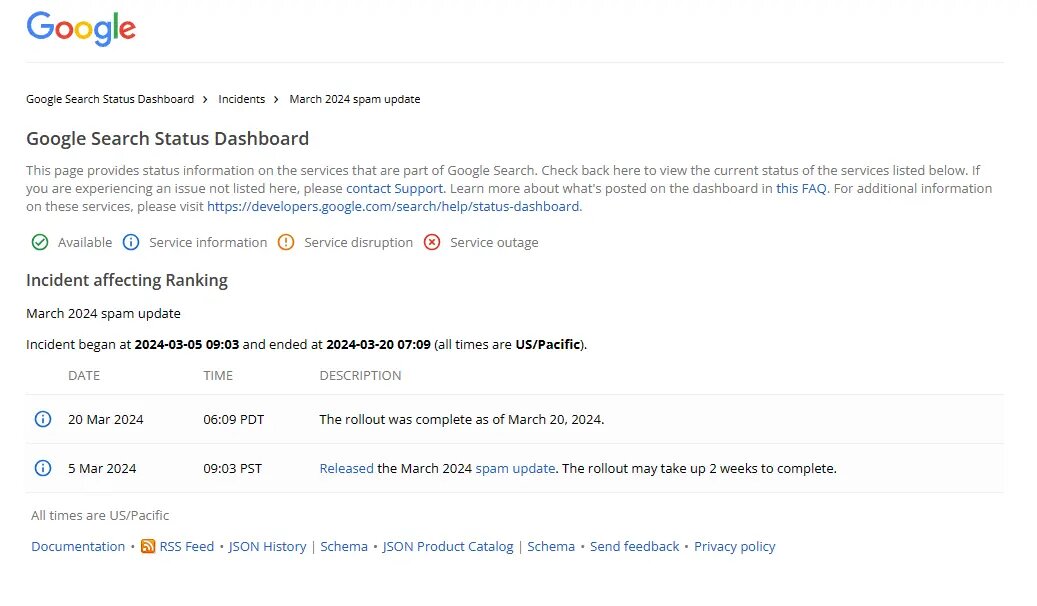Open the Documentation footer link
The height and width of the screenshot is (606, 1037).
pyautogui.click(x=78, y=546)
